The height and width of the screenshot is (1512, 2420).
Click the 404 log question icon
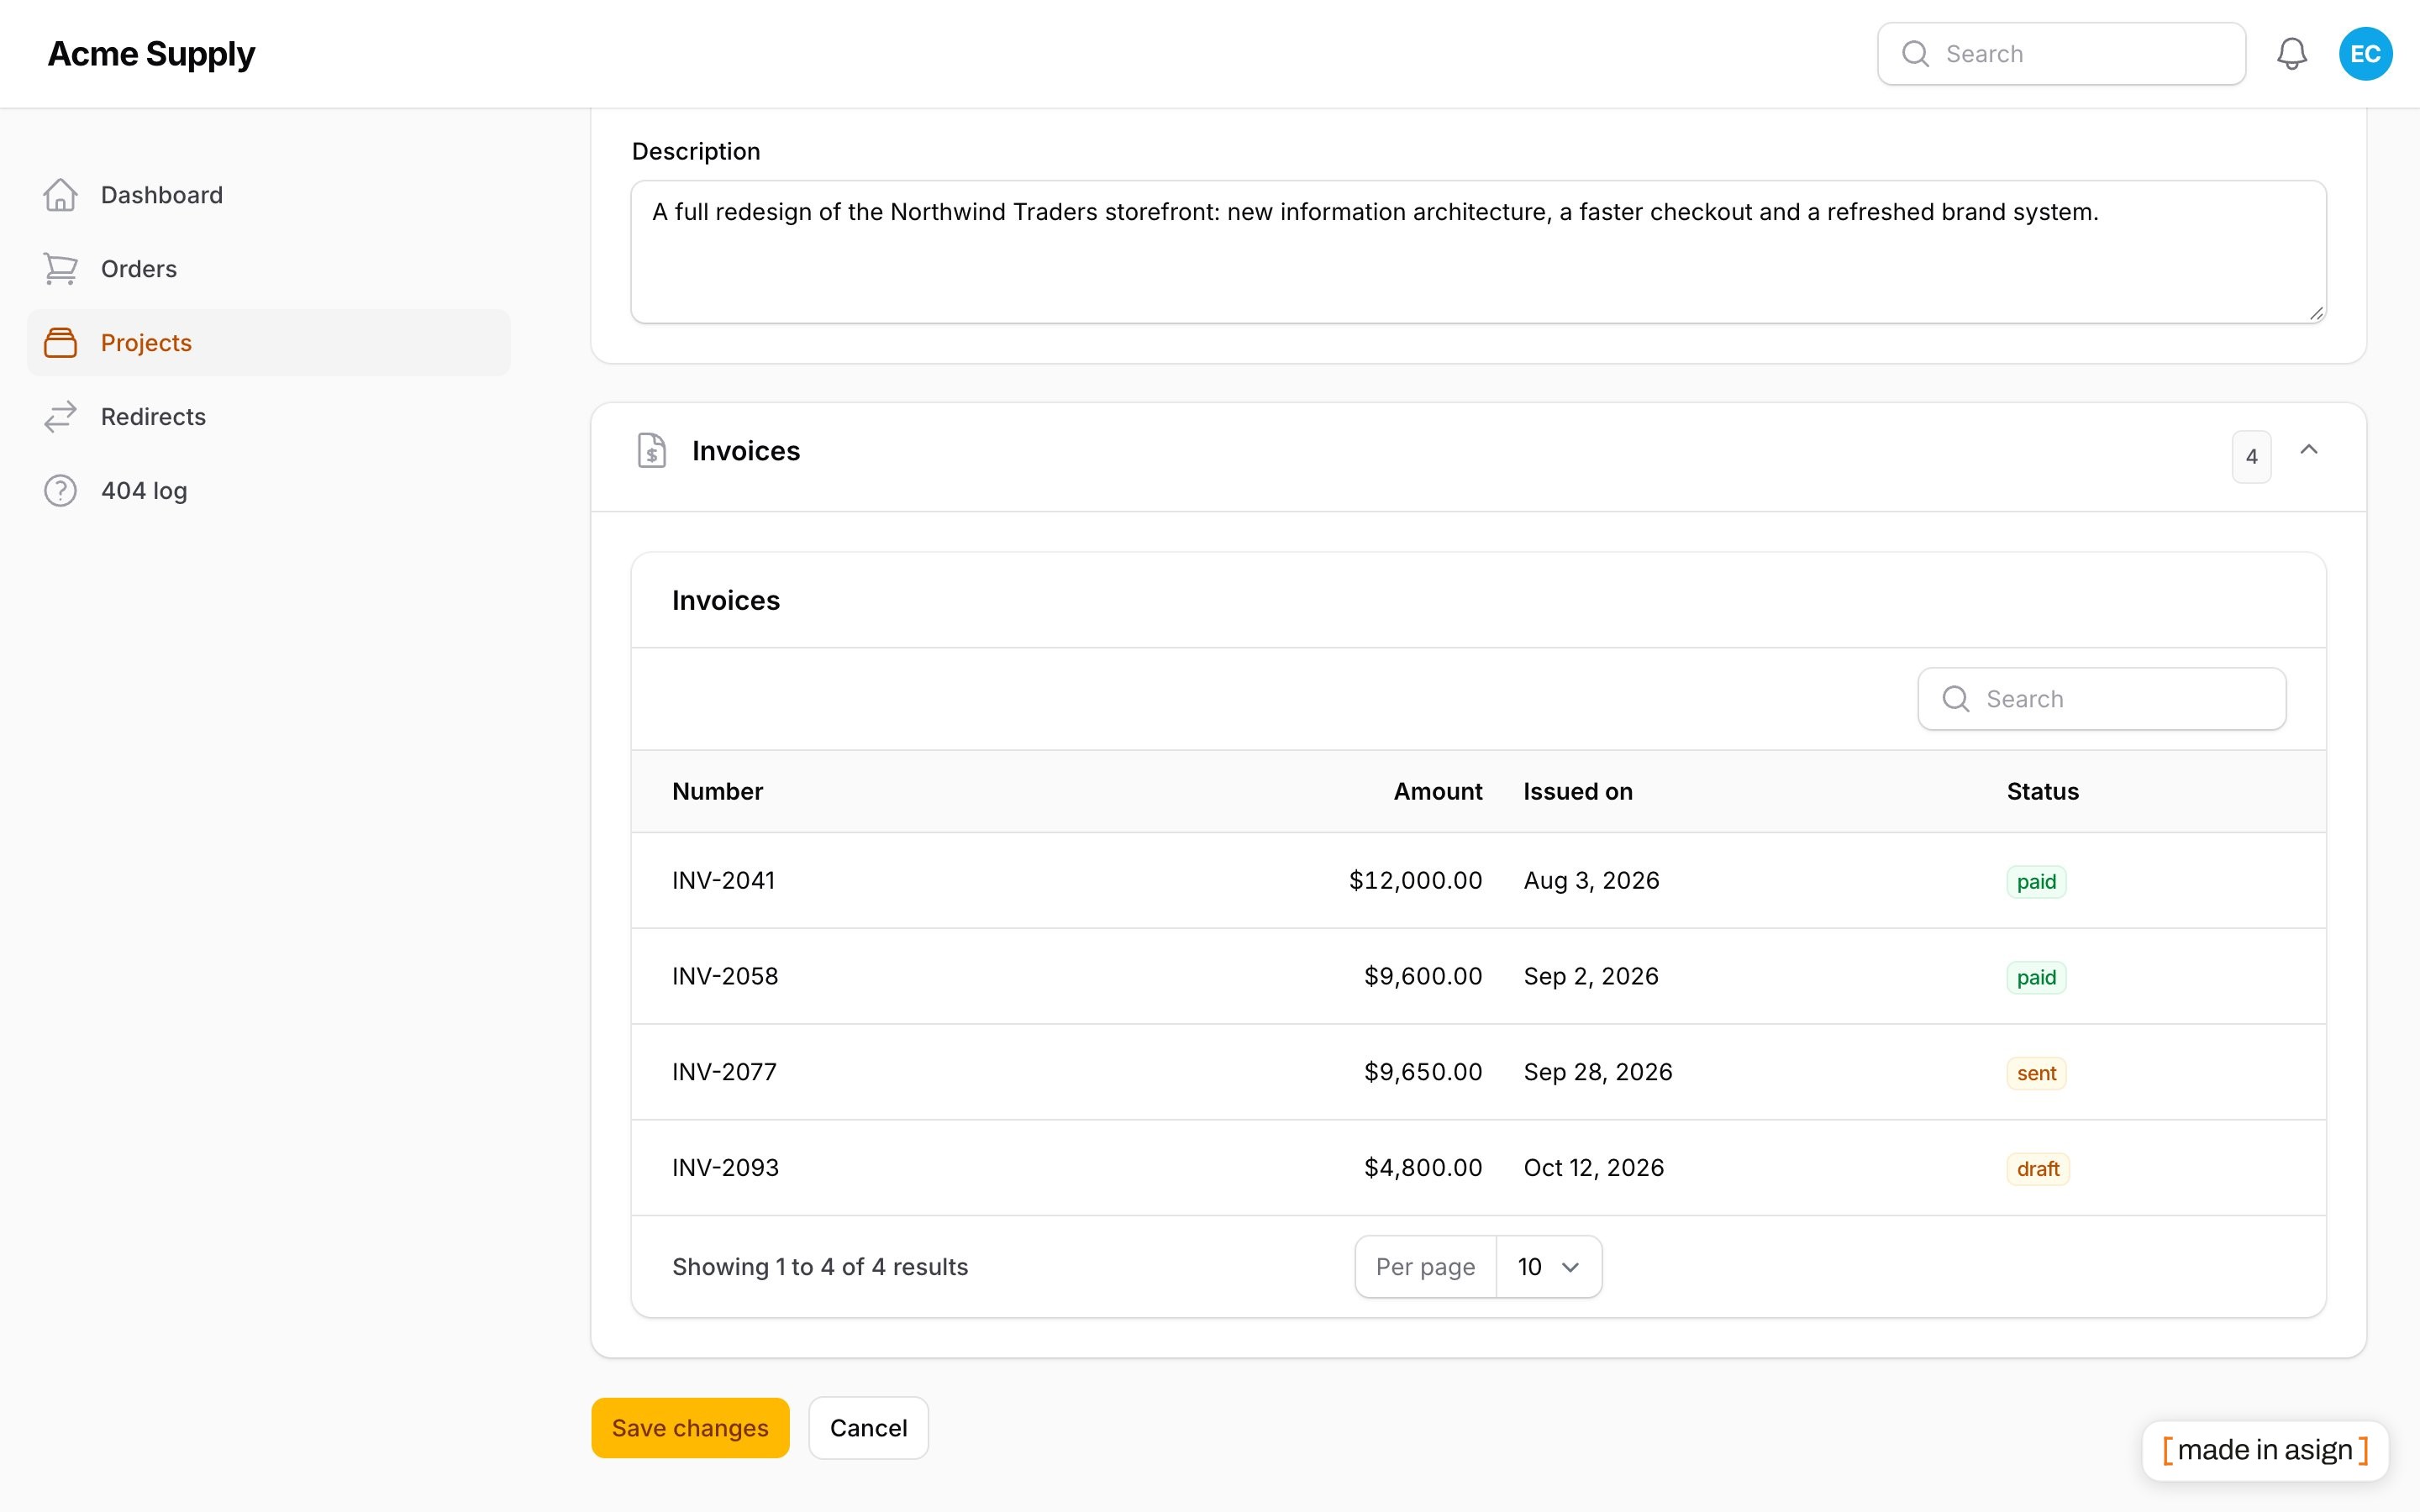[60, 491]
